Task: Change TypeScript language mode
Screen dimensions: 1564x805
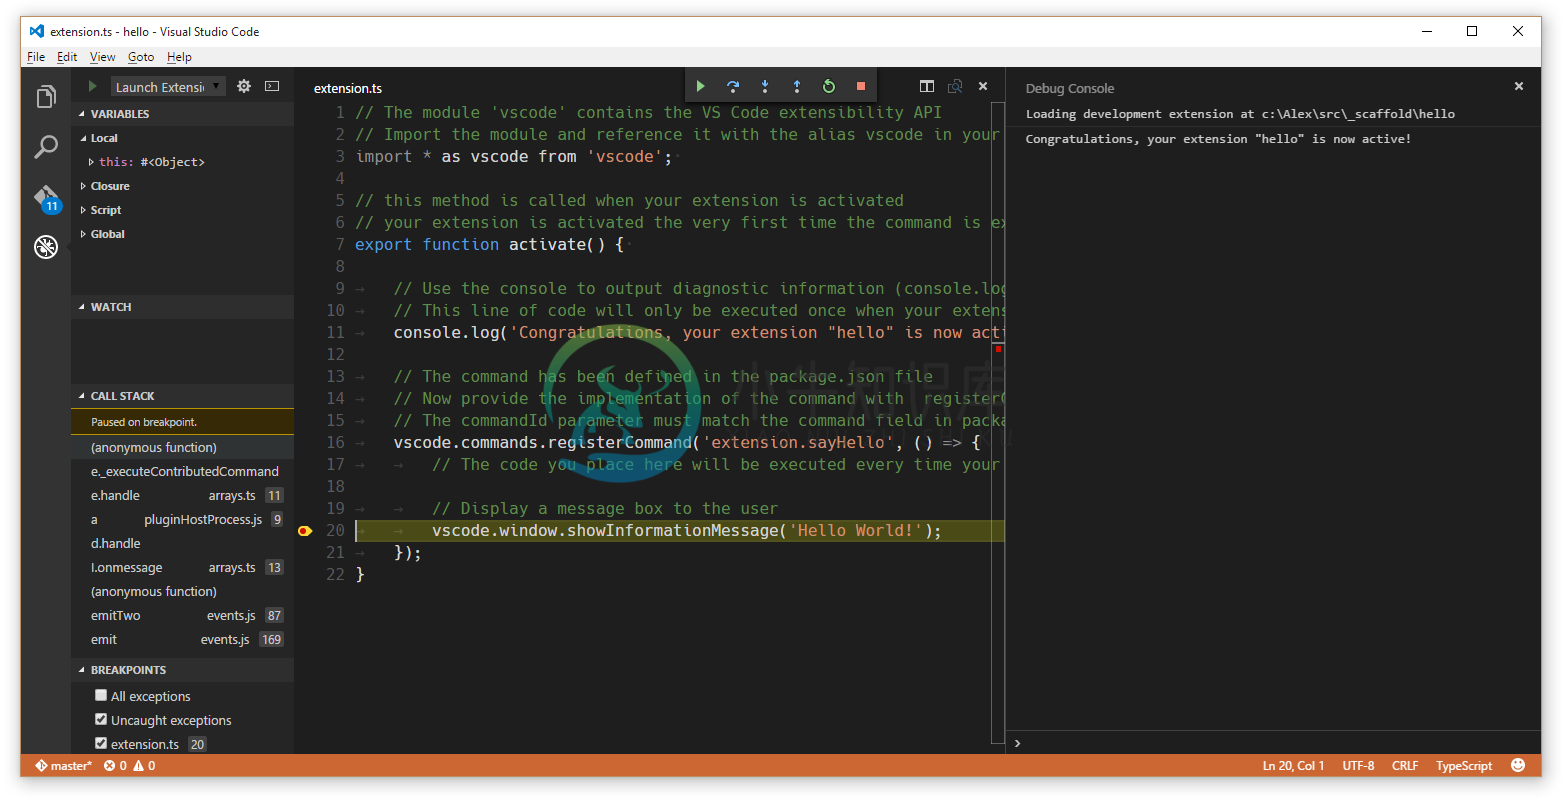Action: point(1464,766)
